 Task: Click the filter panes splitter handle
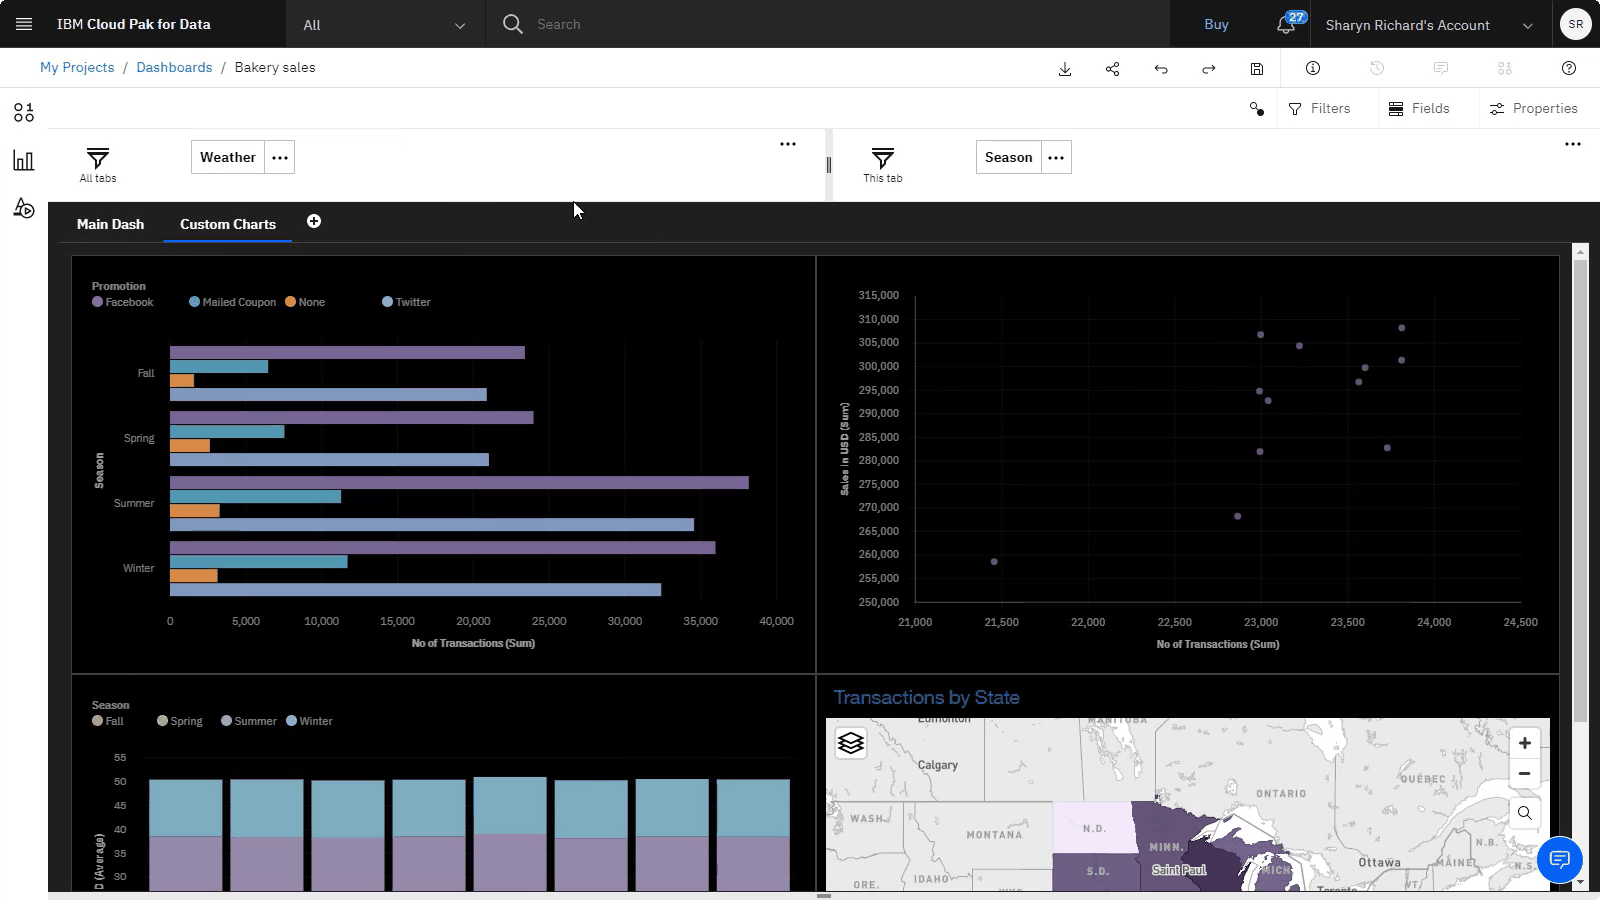pyautogui.click(x=828, y=165)
